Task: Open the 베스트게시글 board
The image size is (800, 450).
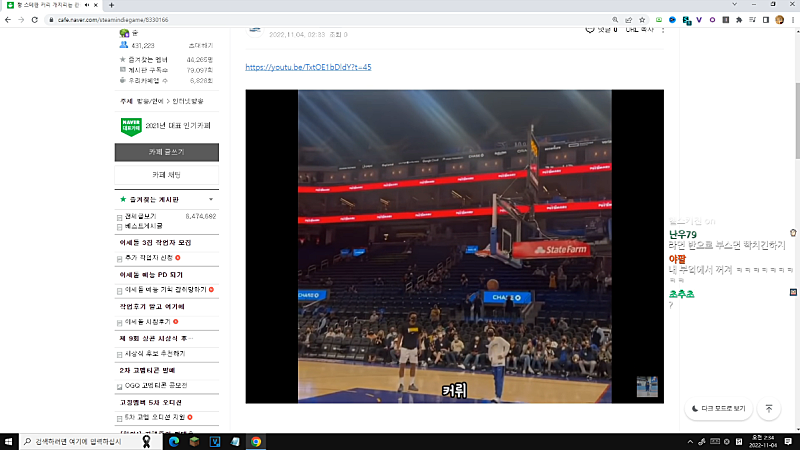Action: (x=144, y=226)
